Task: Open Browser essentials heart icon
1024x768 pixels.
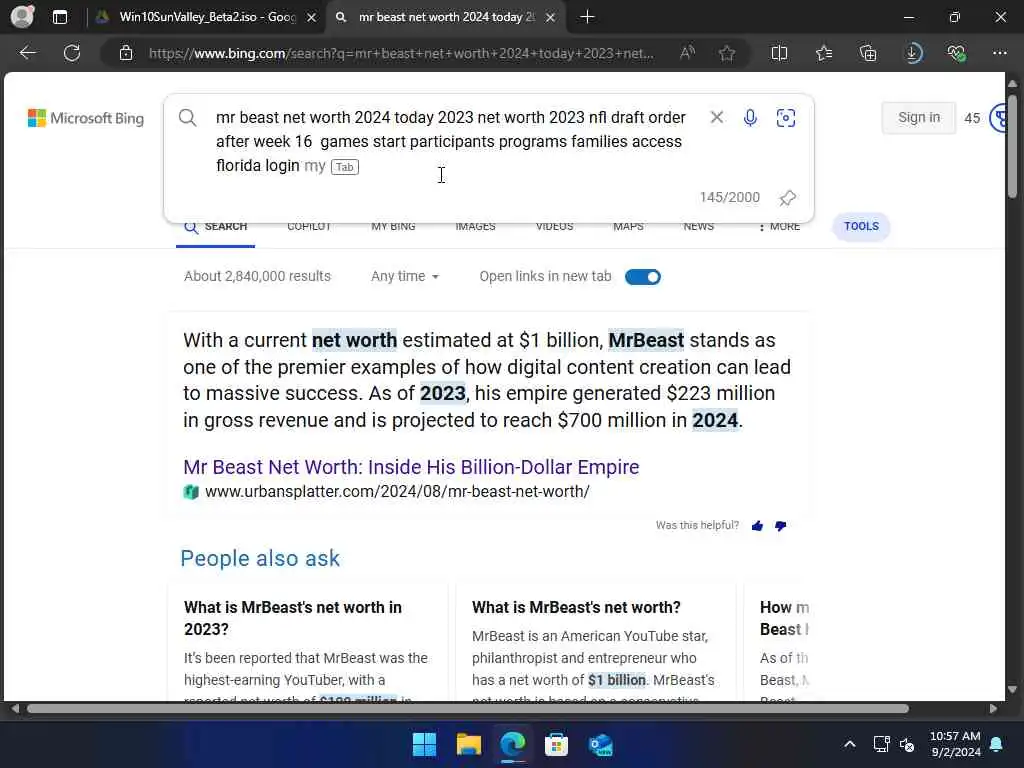Action: pyautogui.click(x=957, y=53)
